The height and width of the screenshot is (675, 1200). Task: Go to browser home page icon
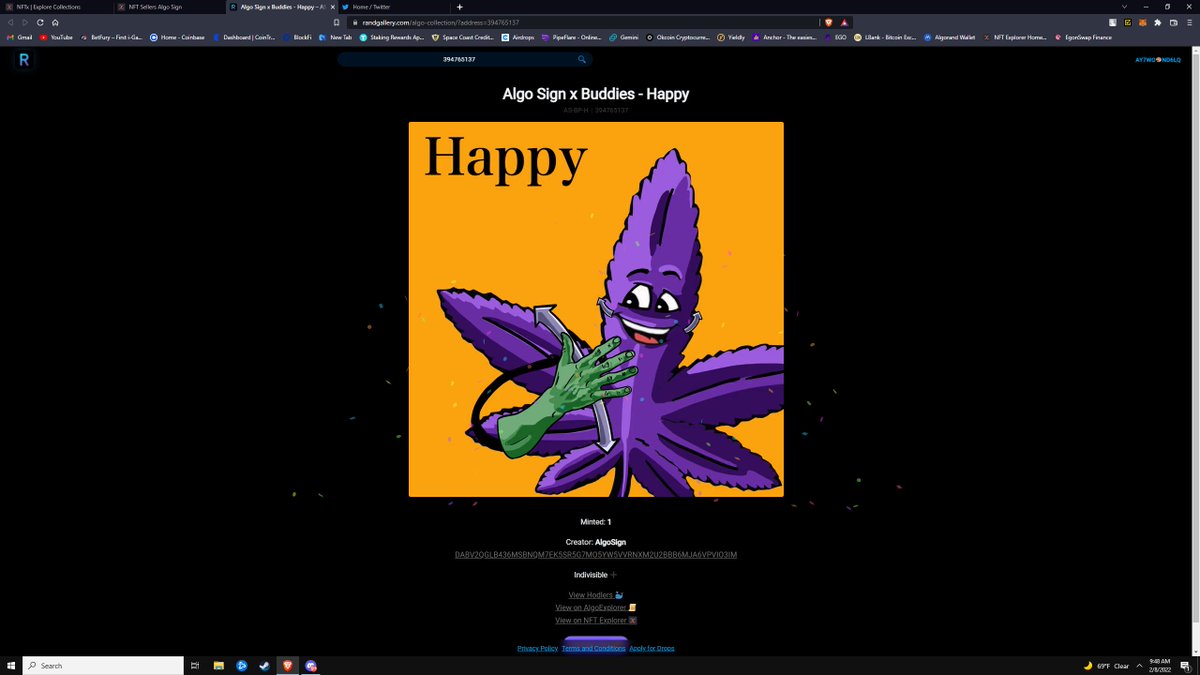(x=55, y=22)
